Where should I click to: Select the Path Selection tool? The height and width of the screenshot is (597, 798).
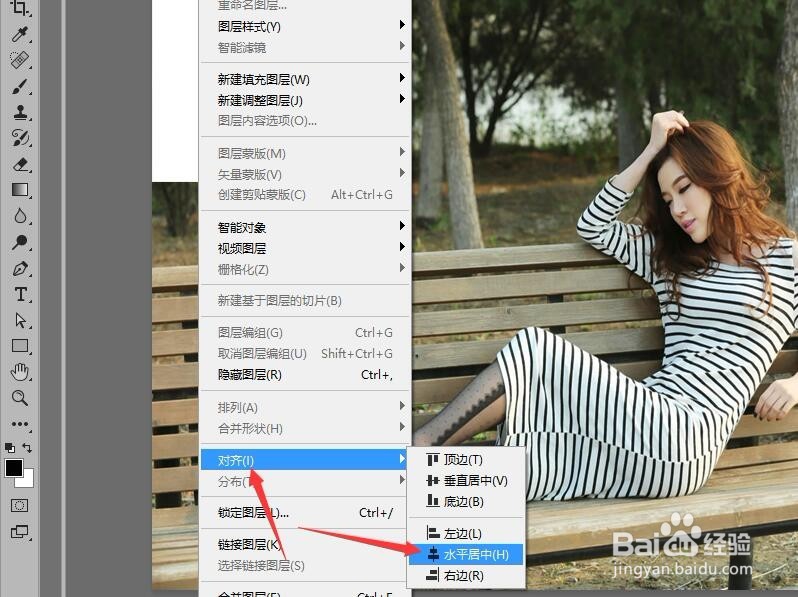pos(20,320)
